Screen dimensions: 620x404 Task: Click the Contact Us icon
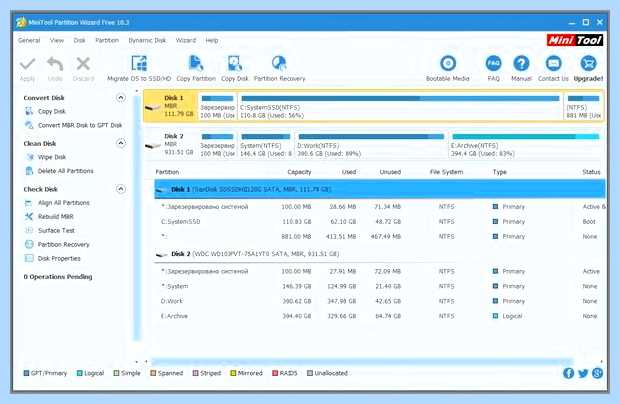click(x=553, y=63)
